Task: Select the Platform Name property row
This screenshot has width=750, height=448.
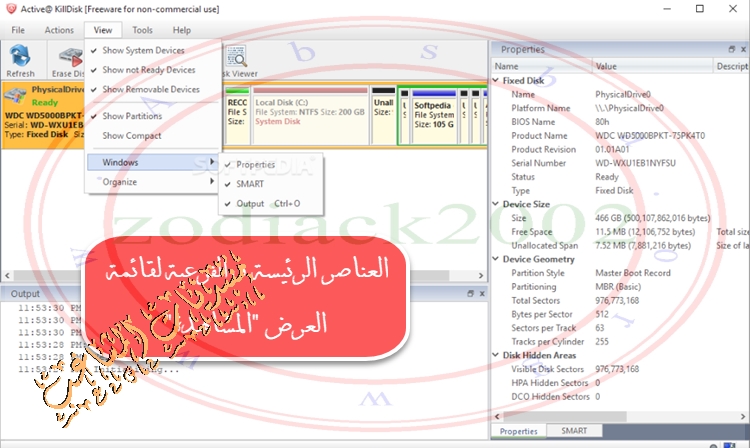Action: pos(620,108)
